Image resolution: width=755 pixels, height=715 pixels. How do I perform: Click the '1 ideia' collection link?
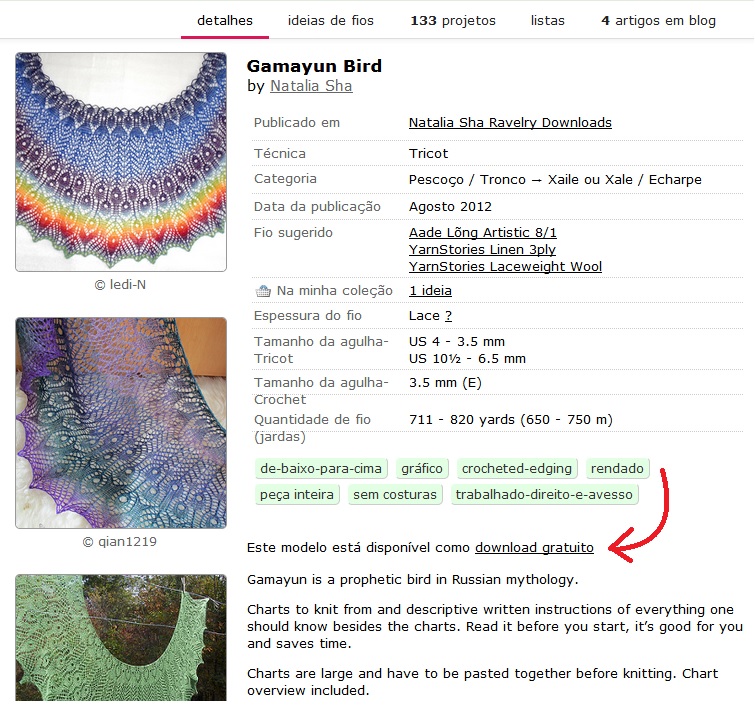pos(430,291)
